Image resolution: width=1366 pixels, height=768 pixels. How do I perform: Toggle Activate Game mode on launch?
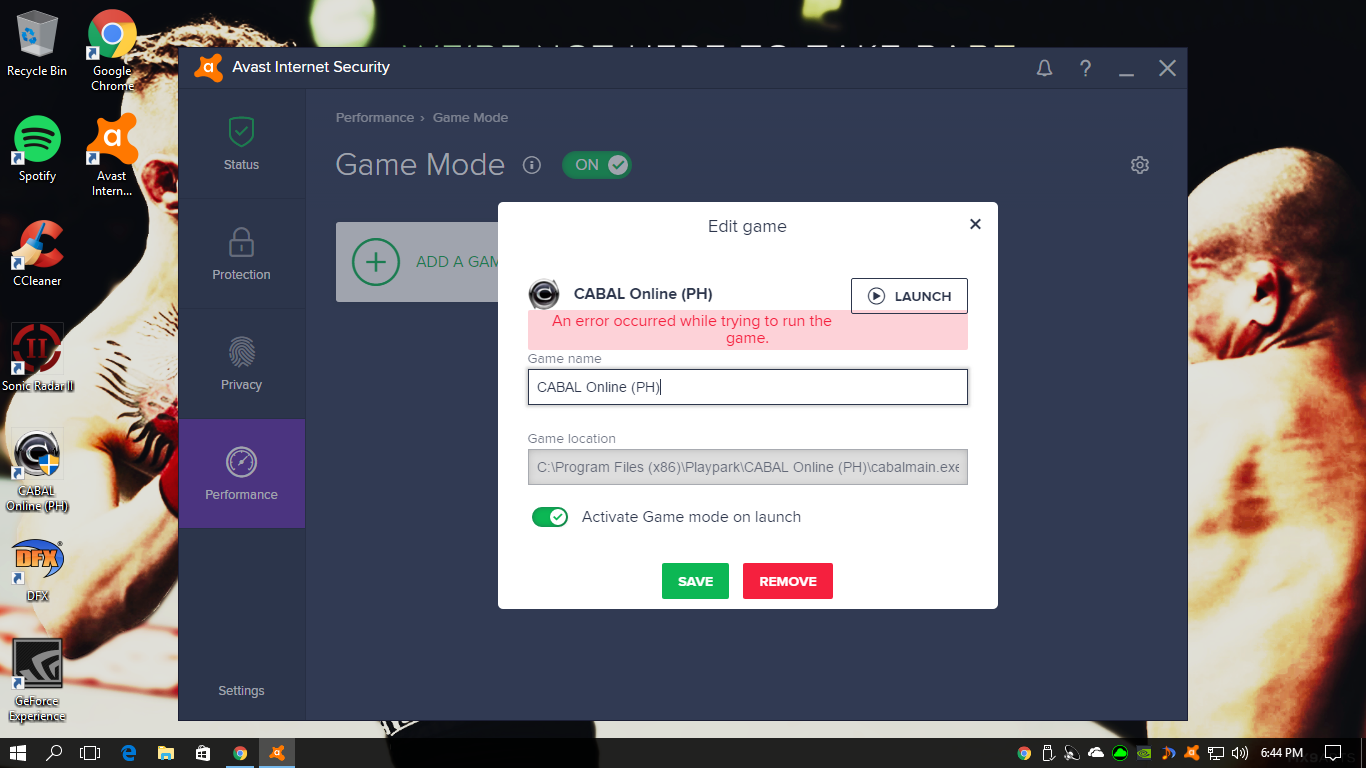click(550, 517)
